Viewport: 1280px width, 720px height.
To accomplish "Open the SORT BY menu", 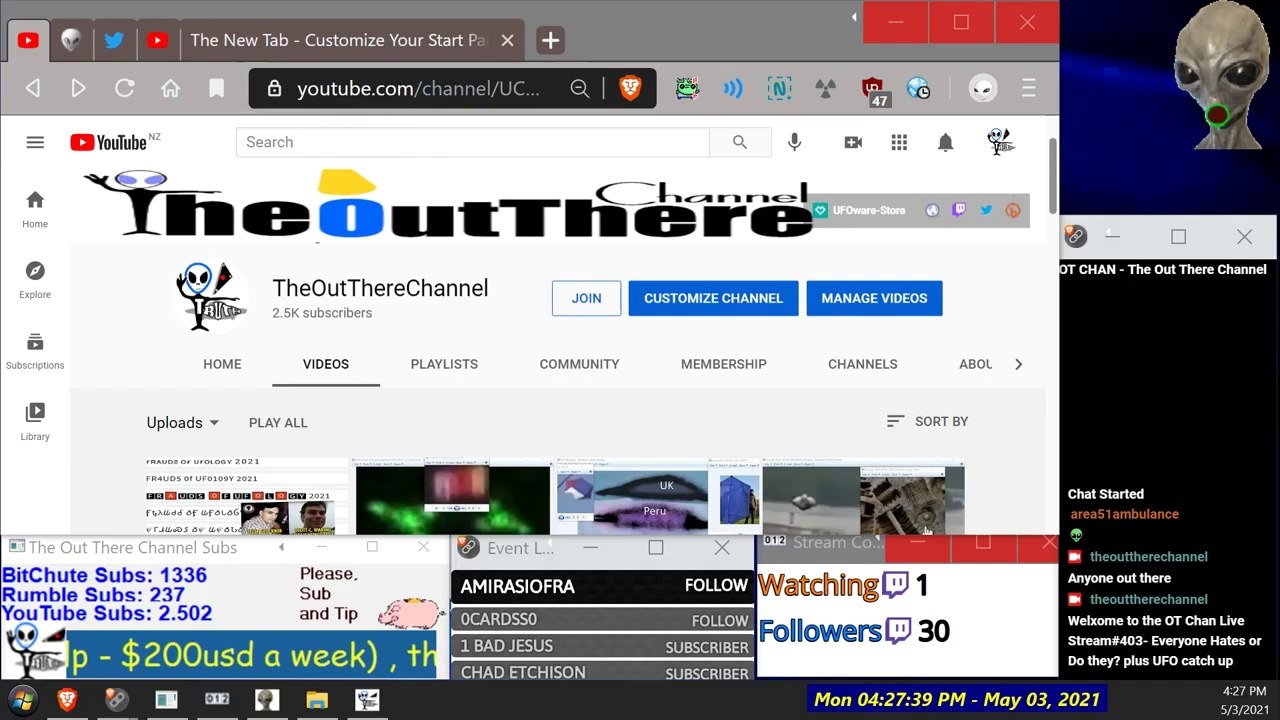I will coord(927,421).
